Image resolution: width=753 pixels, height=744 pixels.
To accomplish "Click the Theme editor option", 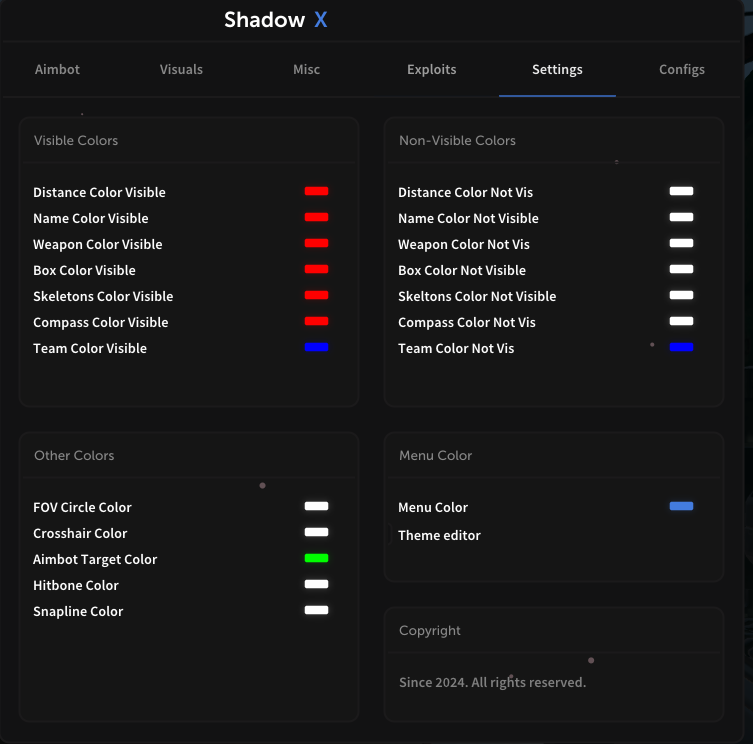I will point(439,536).
